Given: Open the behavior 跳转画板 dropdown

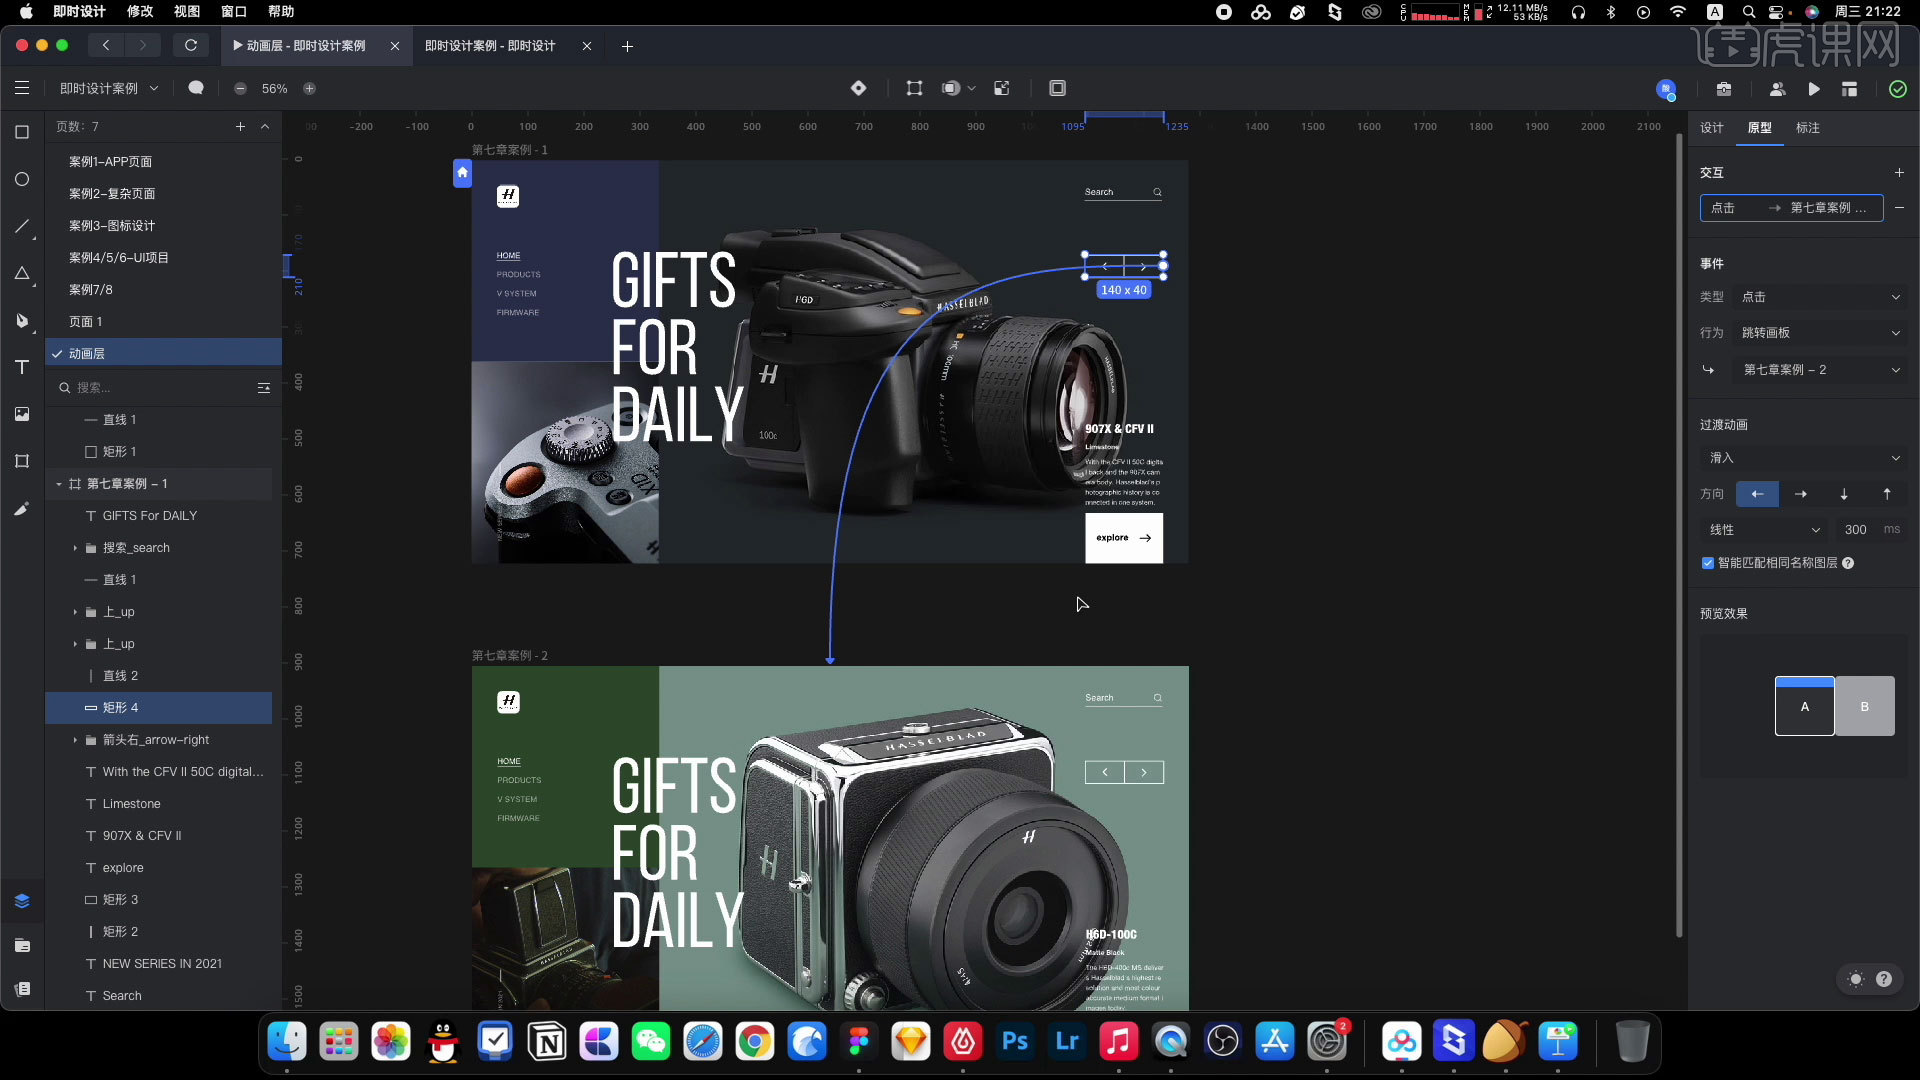Looking at the screenshot, I should tap(1820, 333).
